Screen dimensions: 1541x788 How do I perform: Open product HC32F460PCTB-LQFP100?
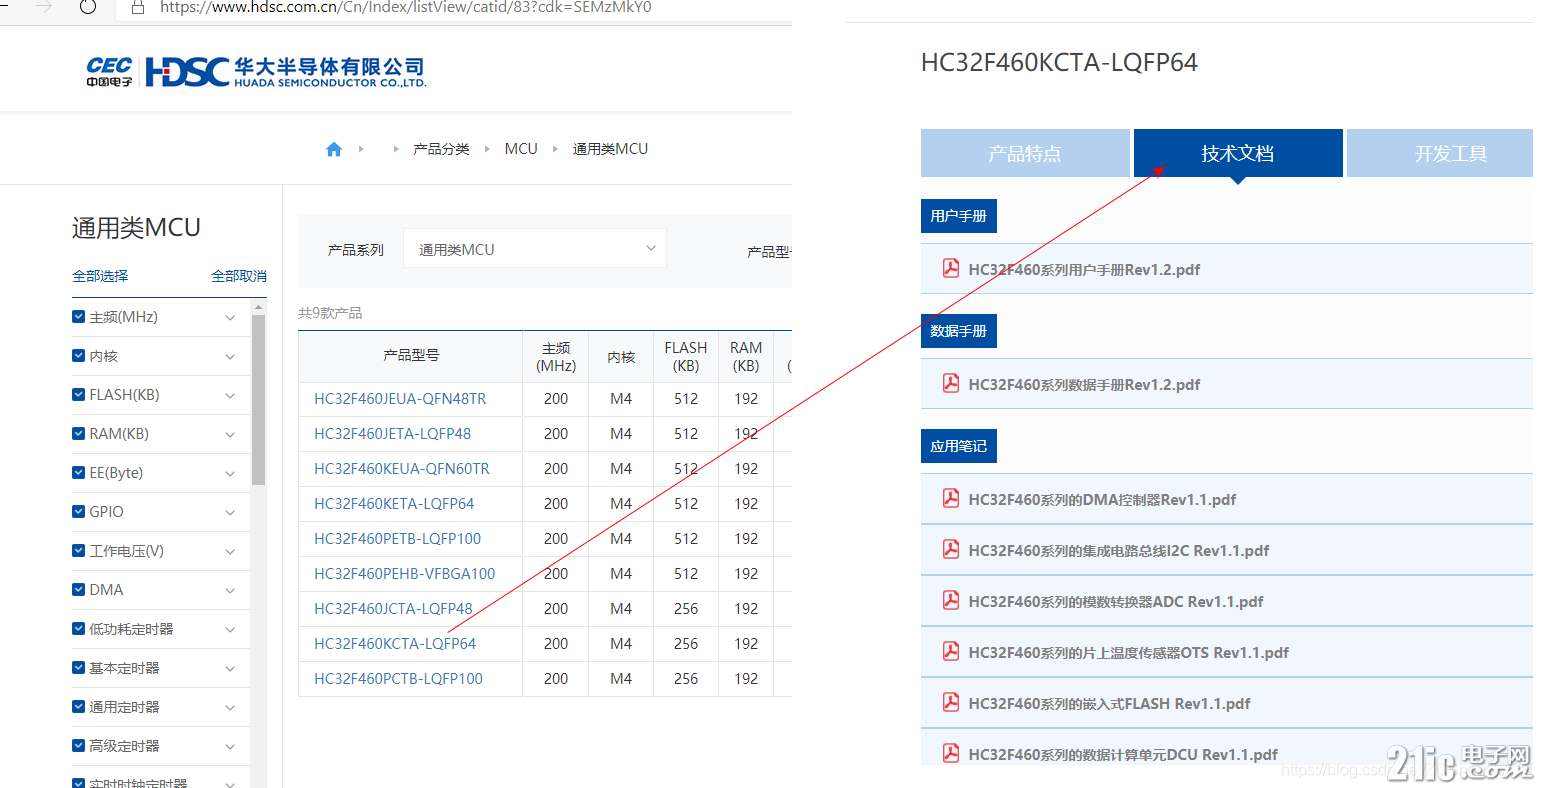[399, 679]
